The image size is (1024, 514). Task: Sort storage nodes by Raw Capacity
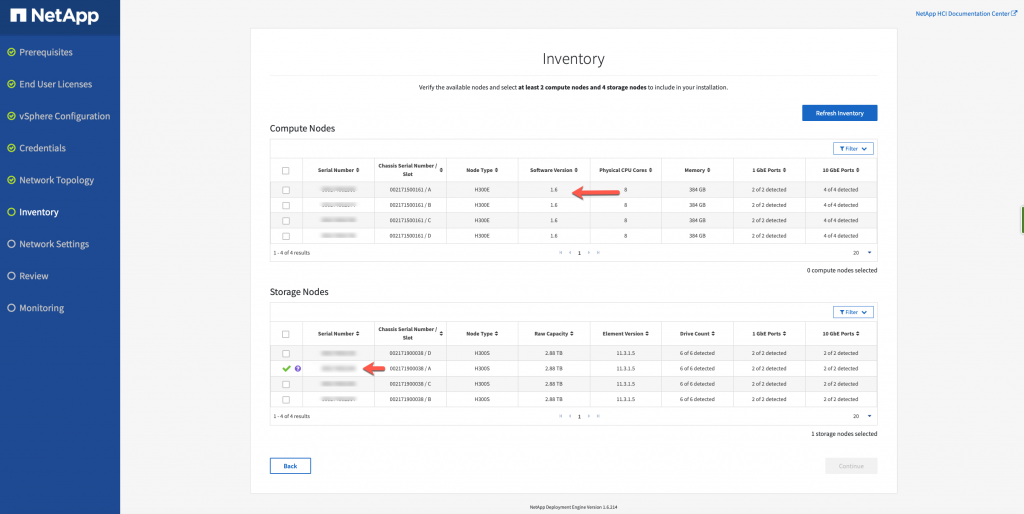coord(554,334)
